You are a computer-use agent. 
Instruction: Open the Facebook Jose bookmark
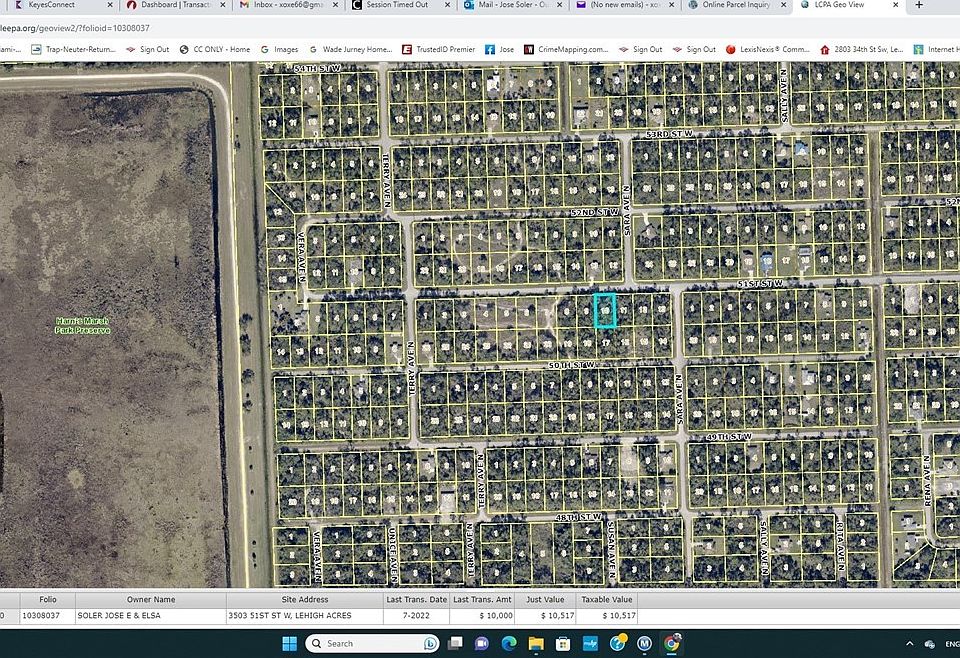(500, 49)
